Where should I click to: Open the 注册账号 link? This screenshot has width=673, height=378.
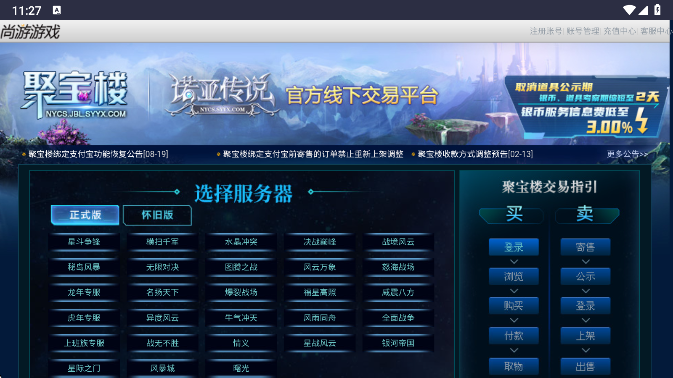tap(546, 31)
